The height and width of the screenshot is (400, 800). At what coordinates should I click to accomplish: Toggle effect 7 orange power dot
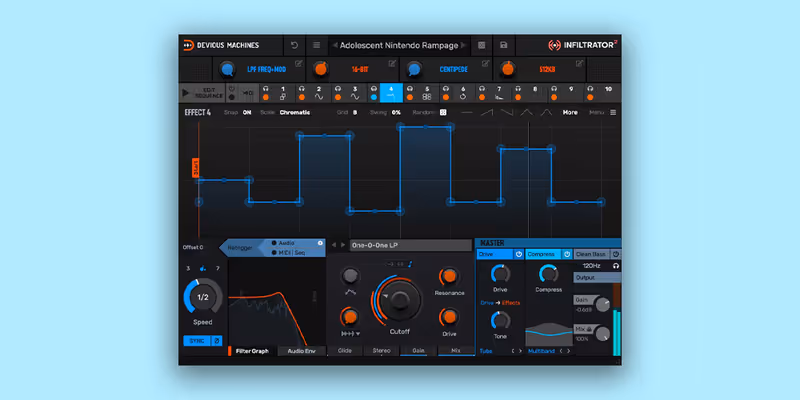pos(482,97)
